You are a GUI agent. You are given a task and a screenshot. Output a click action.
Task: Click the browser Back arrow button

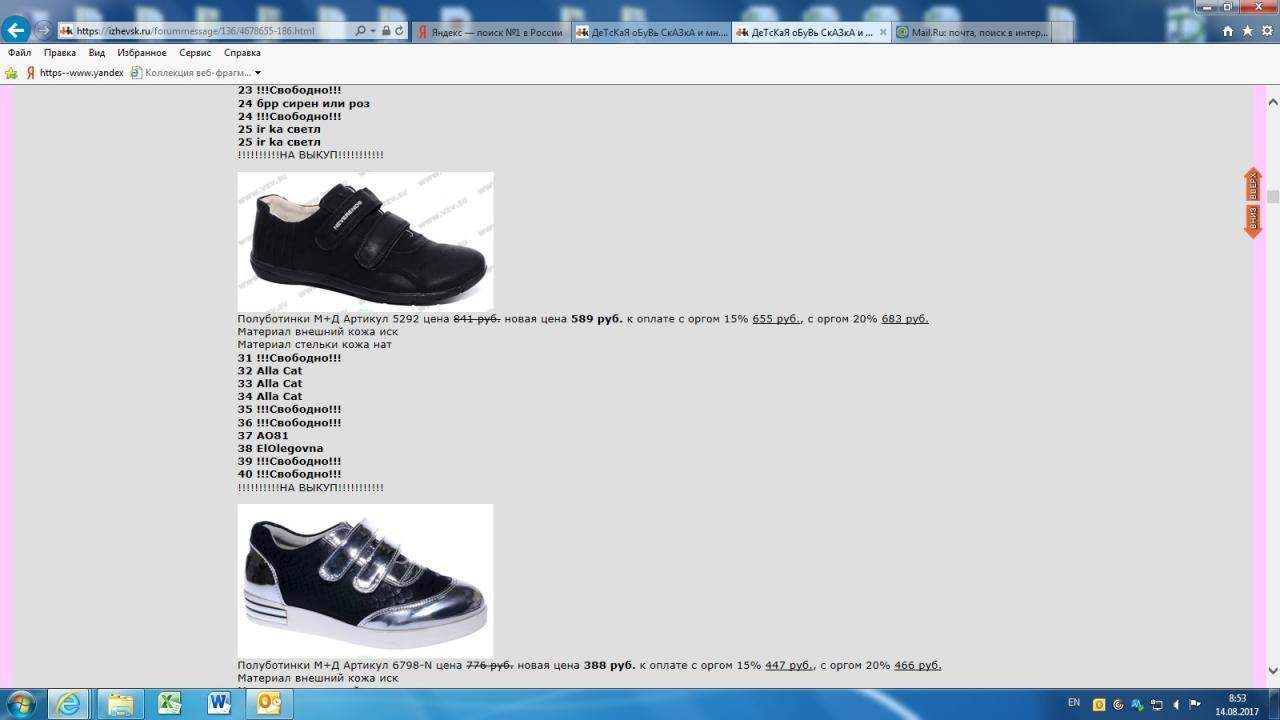tap(14, 31)
